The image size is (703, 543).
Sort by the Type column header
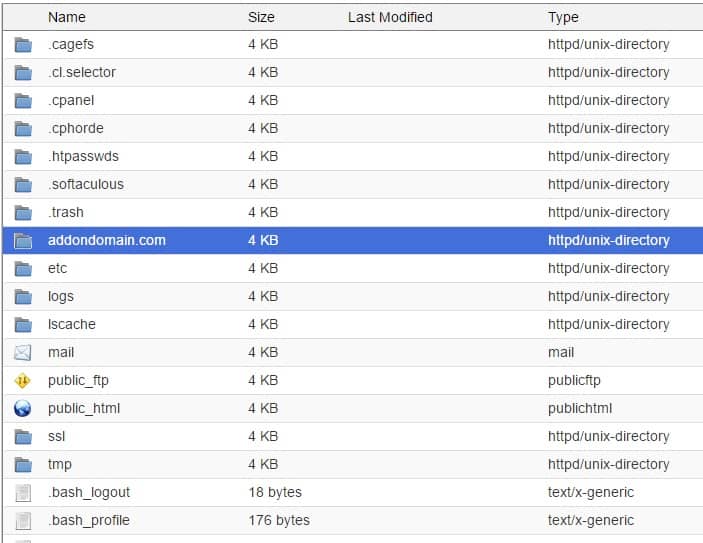pos(563,17)
